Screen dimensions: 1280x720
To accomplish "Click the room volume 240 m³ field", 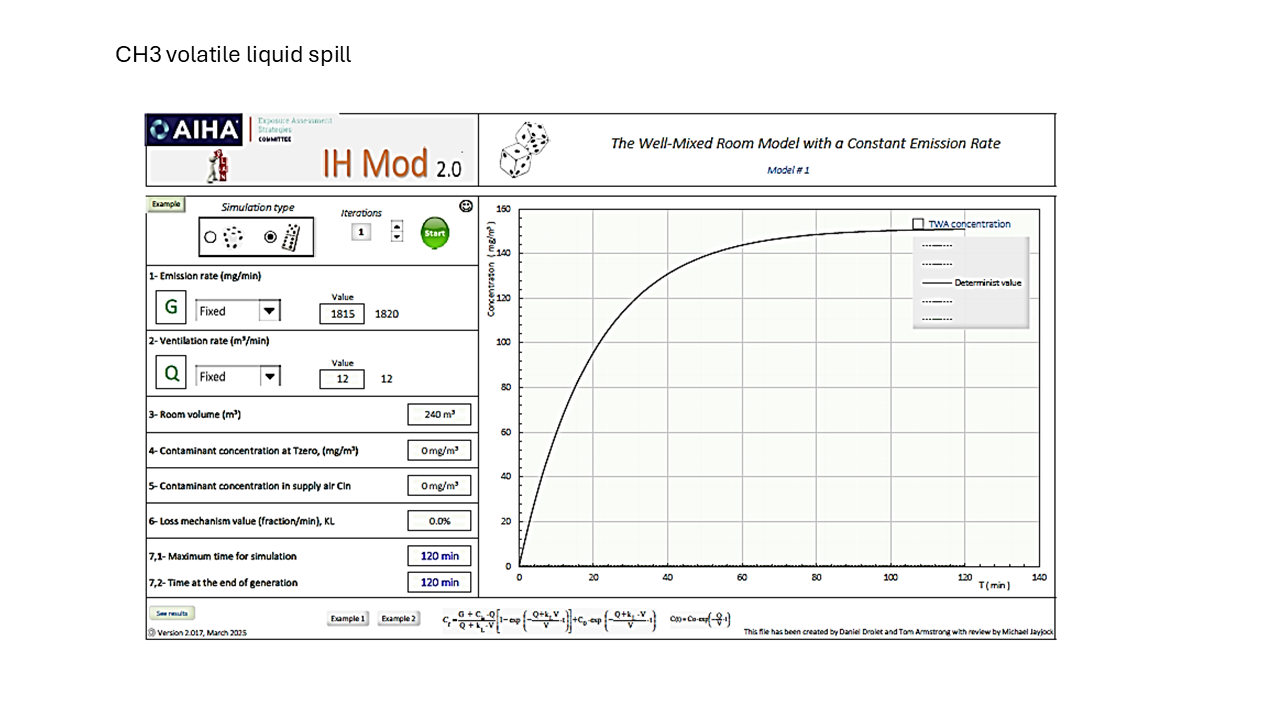I will point(439,414).
